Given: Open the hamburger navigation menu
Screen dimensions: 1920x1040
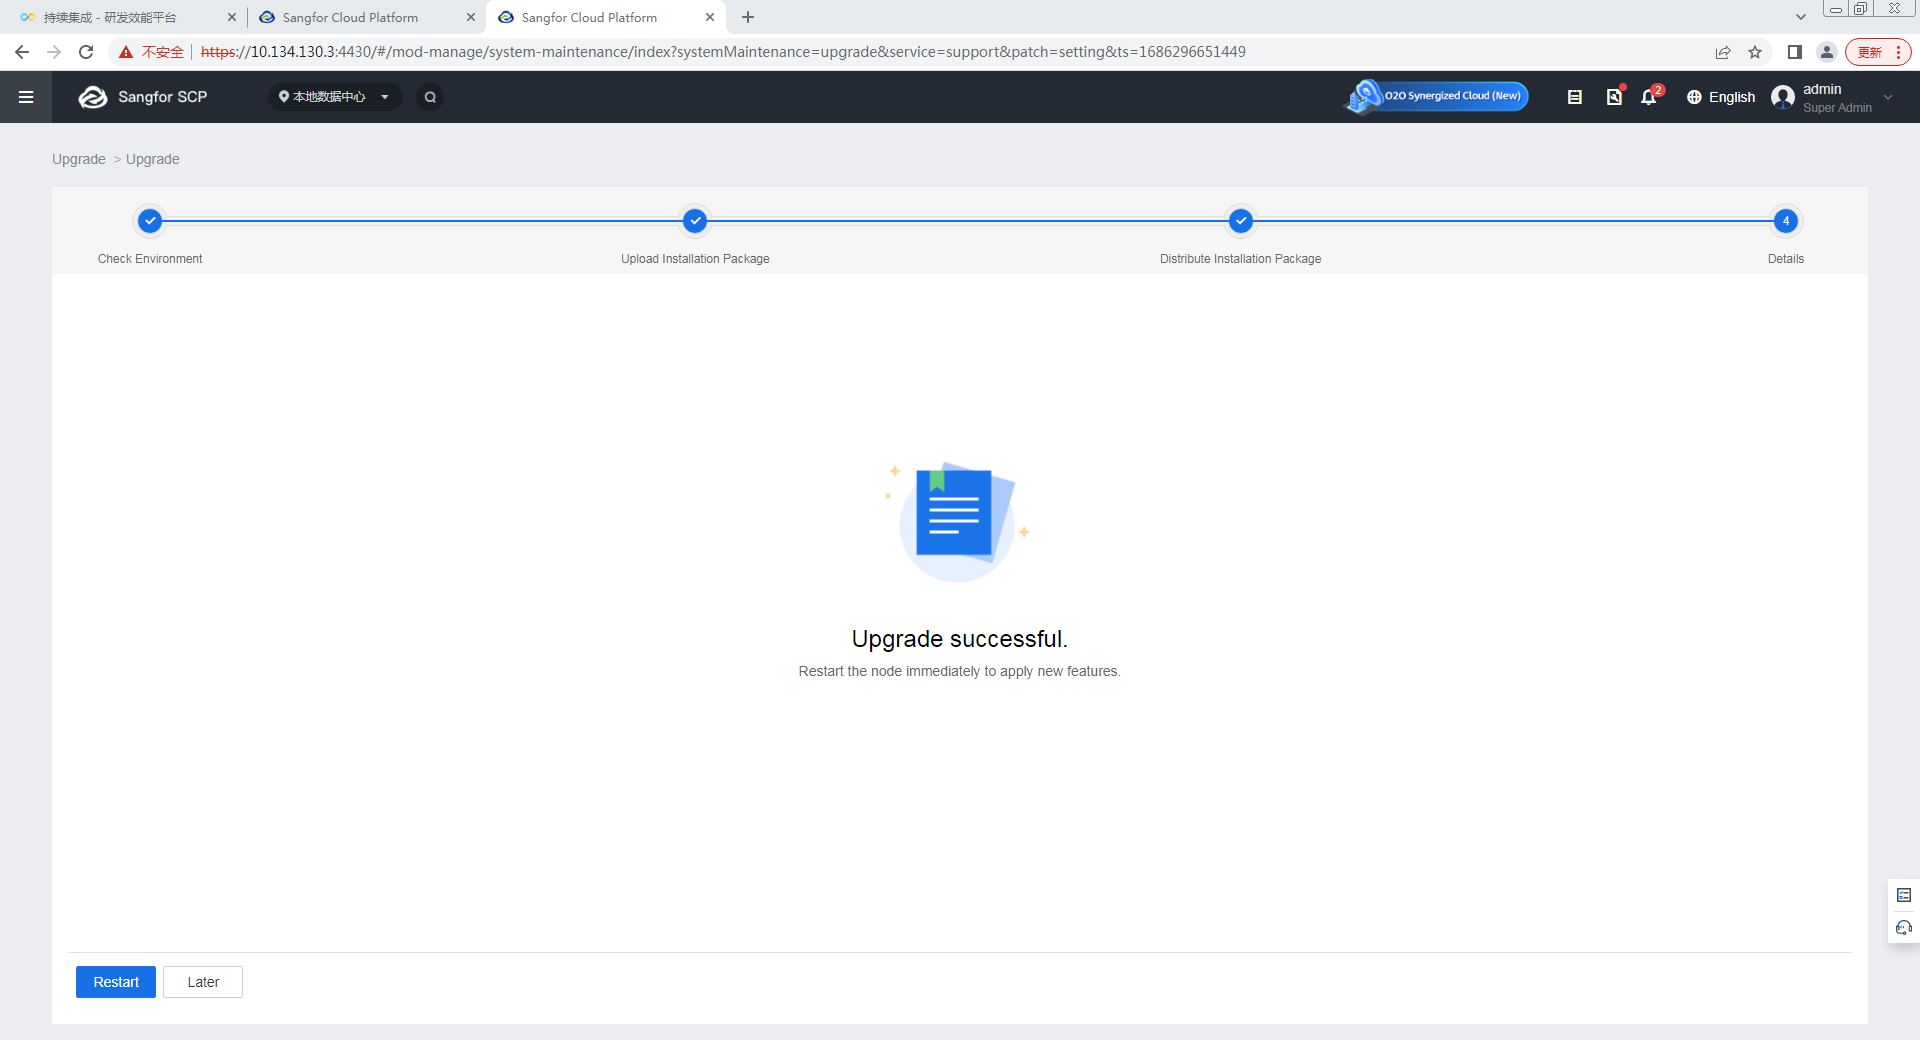Looking at the screenshot, I should point(26,97).
